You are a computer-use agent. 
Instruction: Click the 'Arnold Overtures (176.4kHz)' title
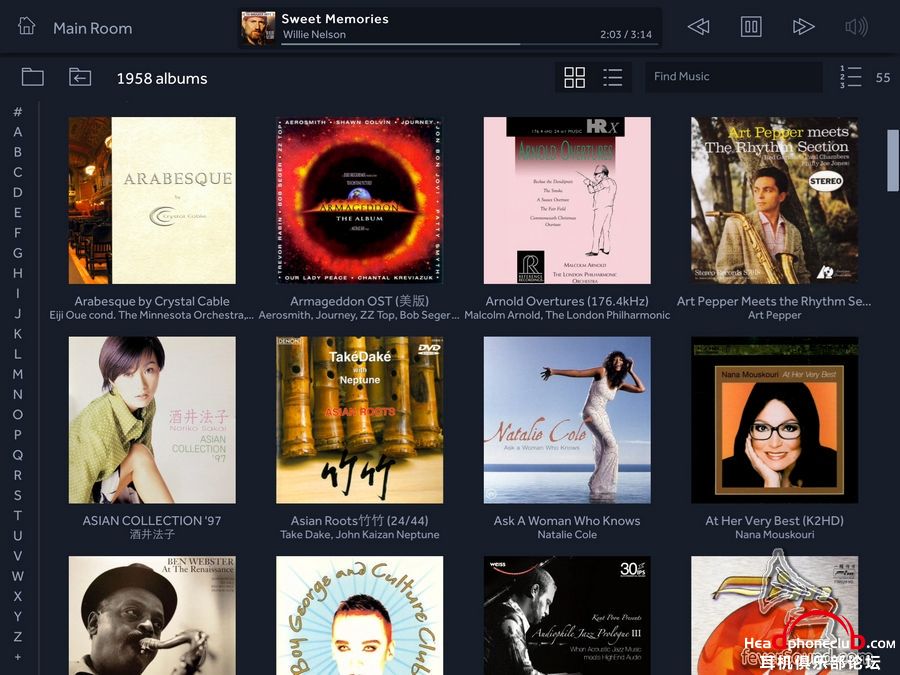(x=567, y=301)
